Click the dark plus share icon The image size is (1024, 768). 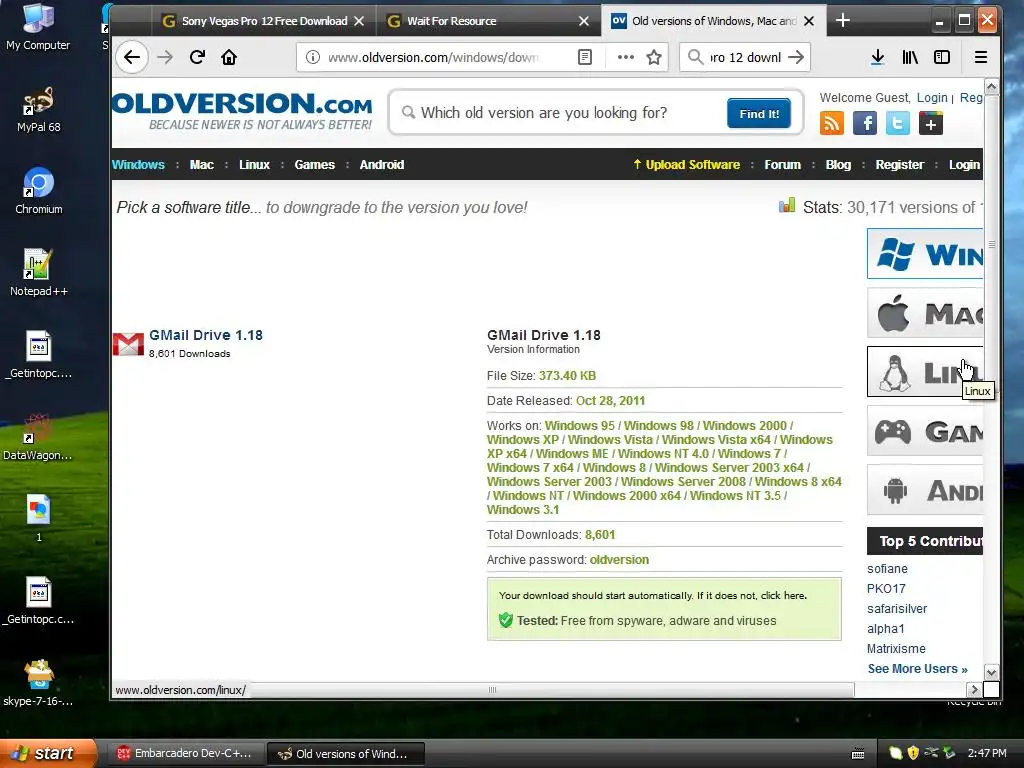931,123
